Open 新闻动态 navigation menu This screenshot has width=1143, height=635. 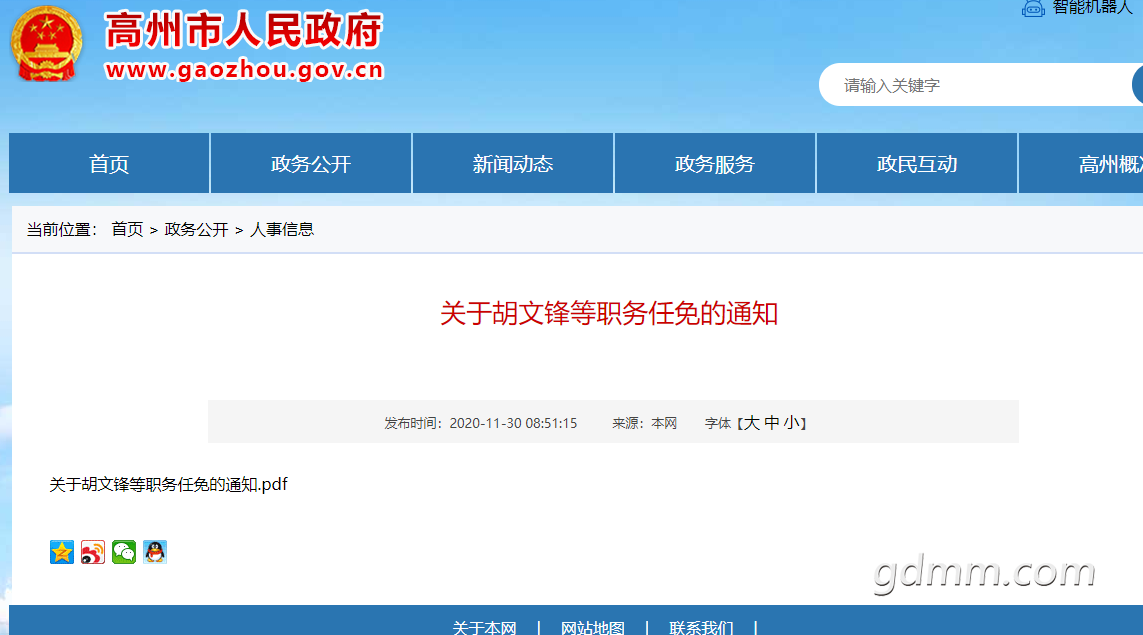click(513, 163)
